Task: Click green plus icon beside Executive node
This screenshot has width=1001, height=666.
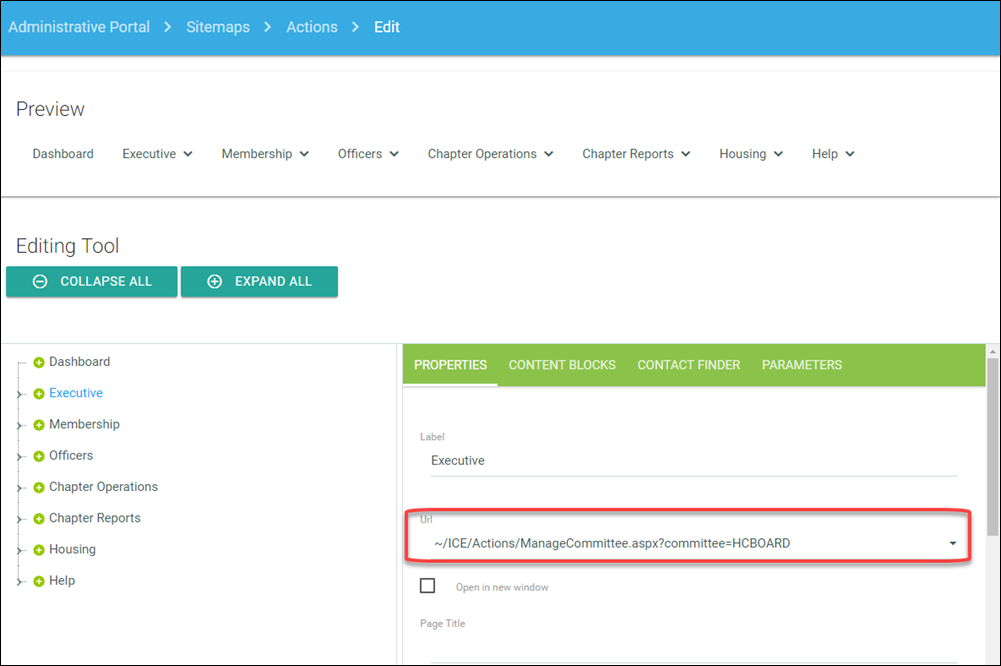Action: pyautogui.click(x=39, y=394)
